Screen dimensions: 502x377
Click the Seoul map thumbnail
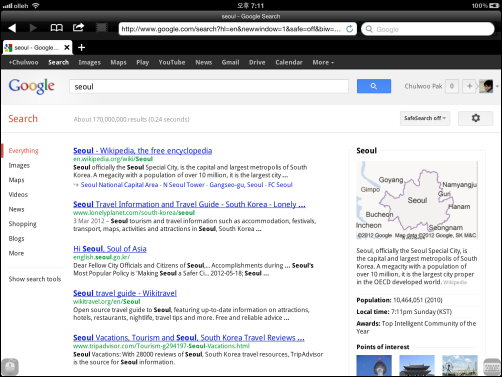click(417, 200)
